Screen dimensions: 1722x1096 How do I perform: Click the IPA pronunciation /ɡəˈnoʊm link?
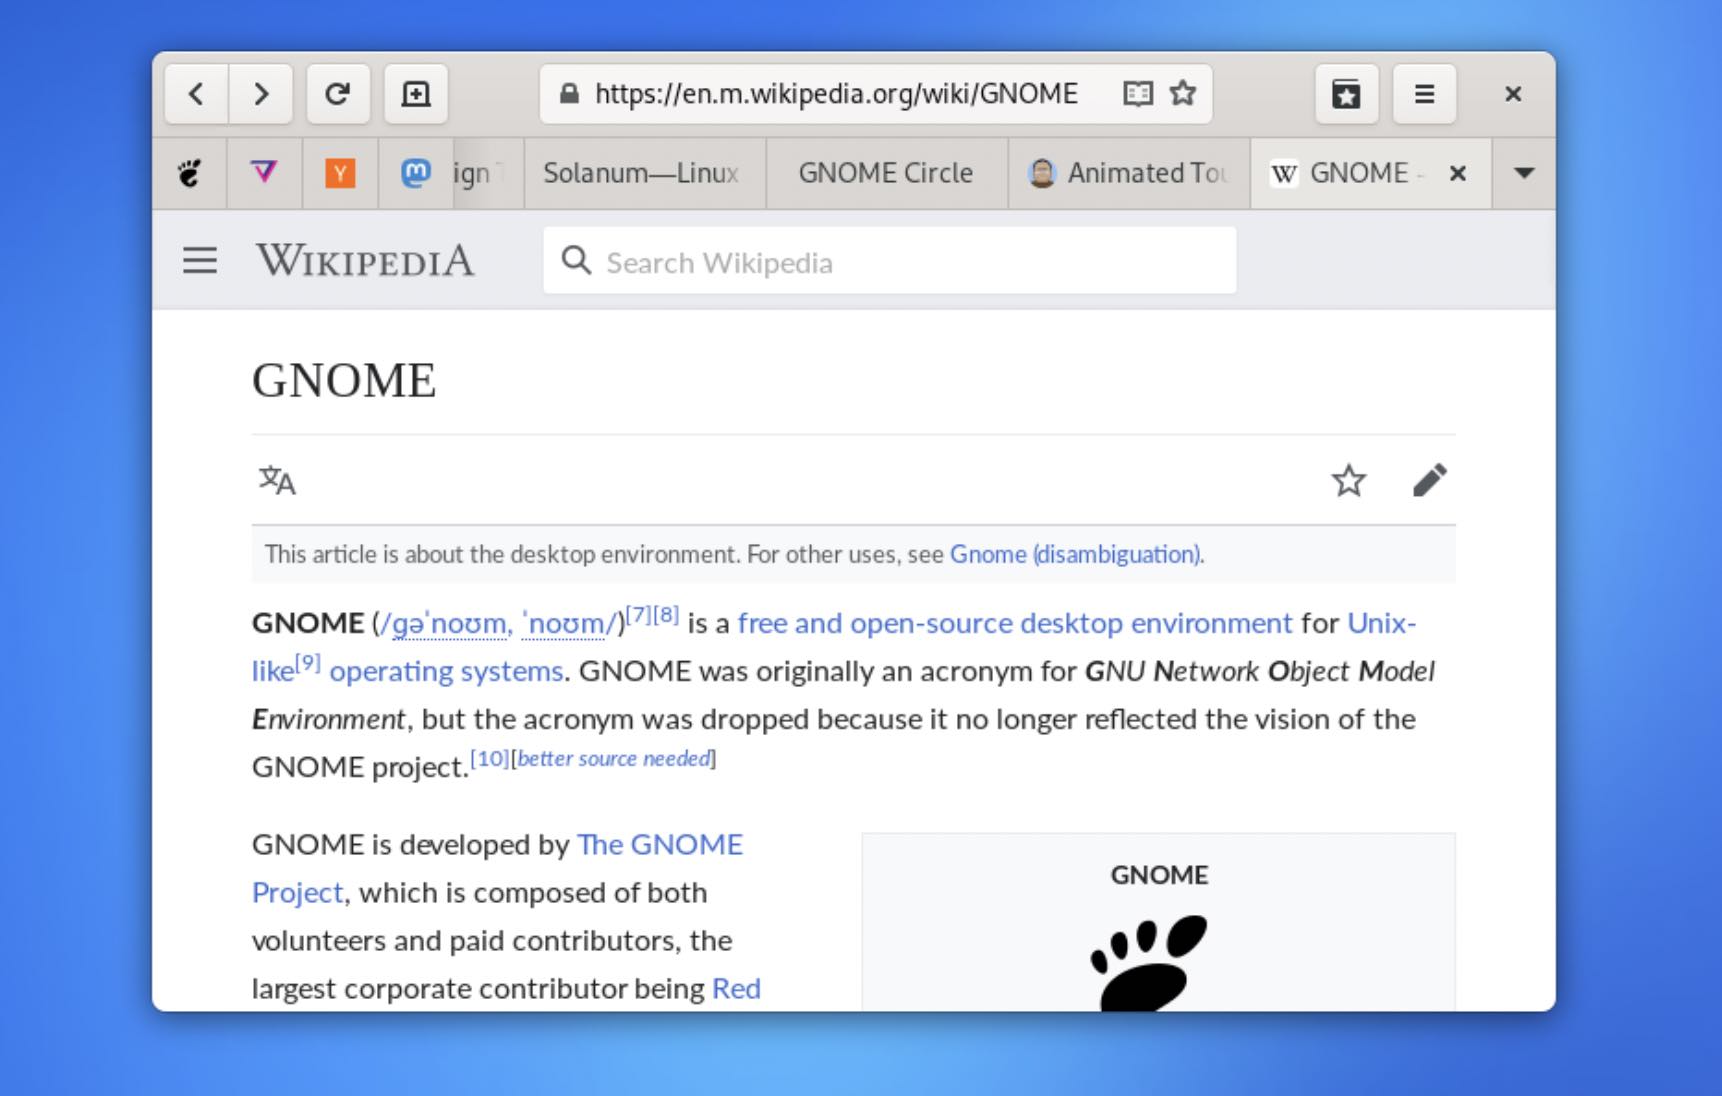point(446,623)
